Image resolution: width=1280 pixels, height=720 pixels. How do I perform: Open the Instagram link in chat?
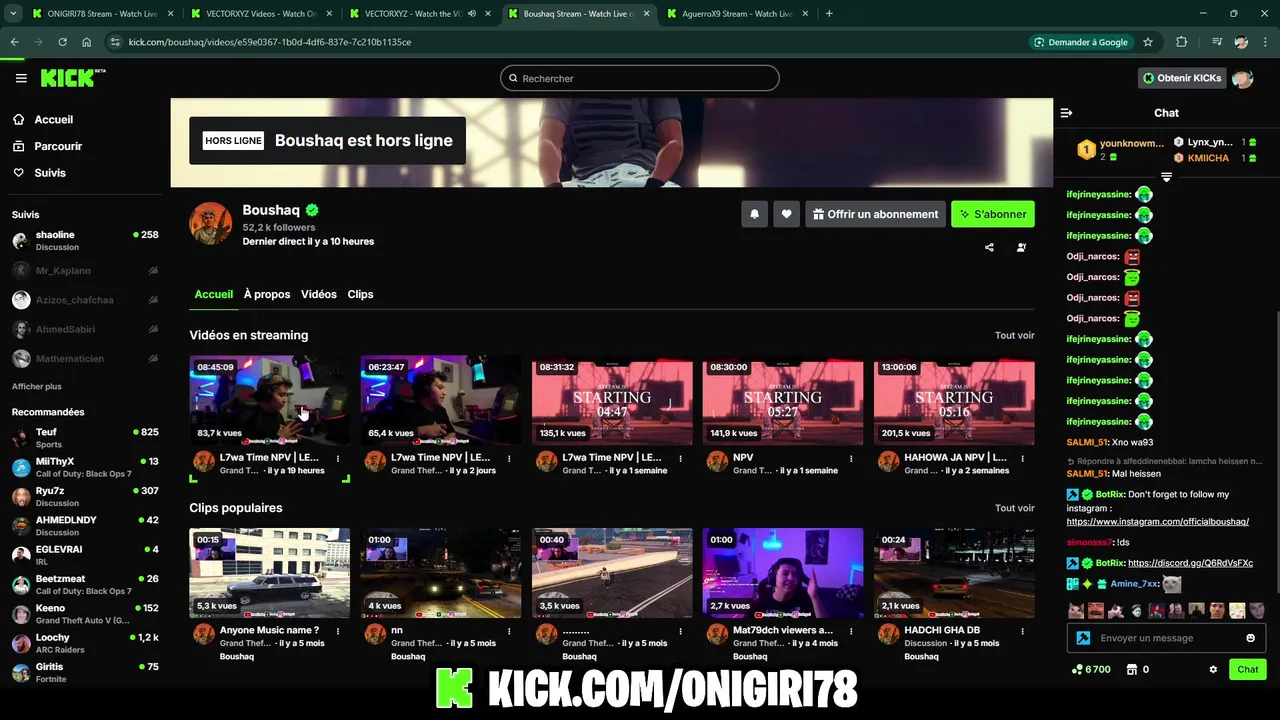pos(1158,522)
